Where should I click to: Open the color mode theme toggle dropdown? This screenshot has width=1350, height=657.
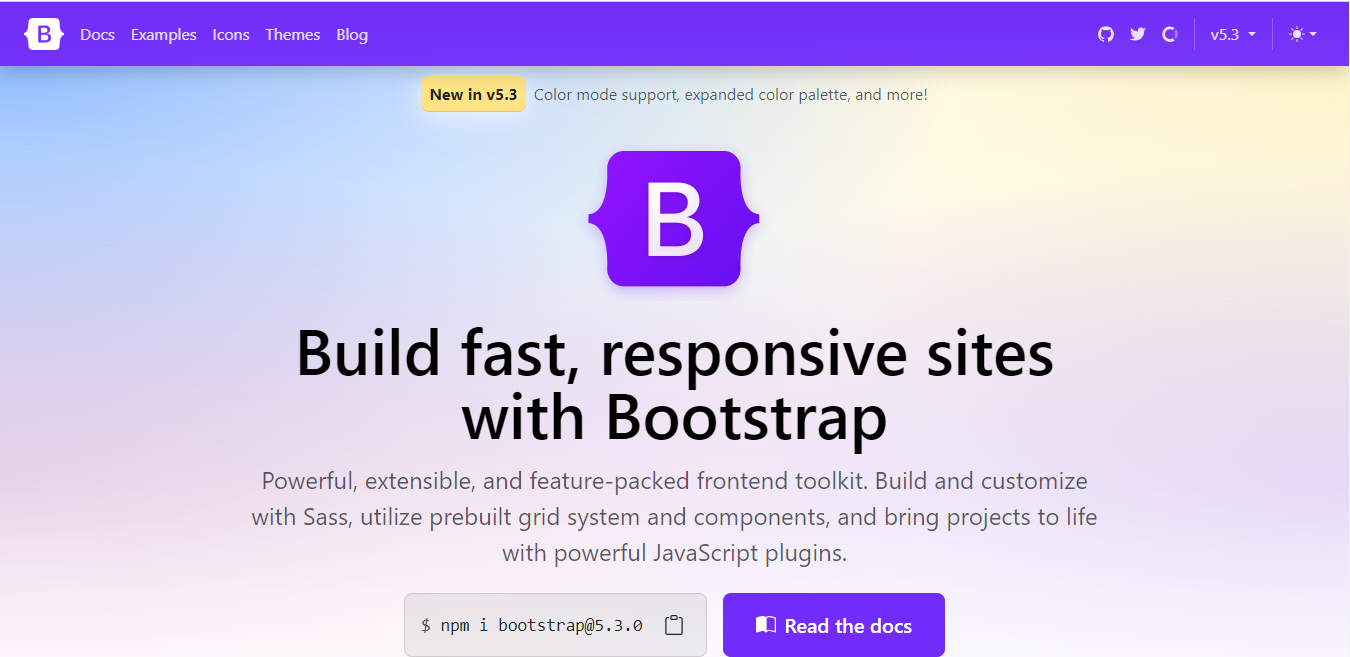click(x=1303, y=34)
